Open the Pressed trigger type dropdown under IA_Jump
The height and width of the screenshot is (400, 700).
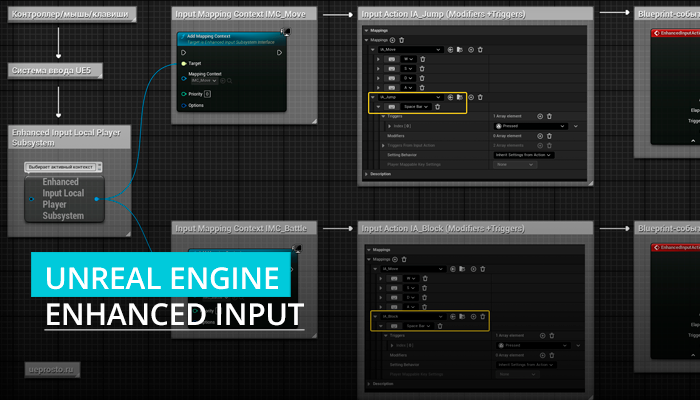[x=531, y=126]
